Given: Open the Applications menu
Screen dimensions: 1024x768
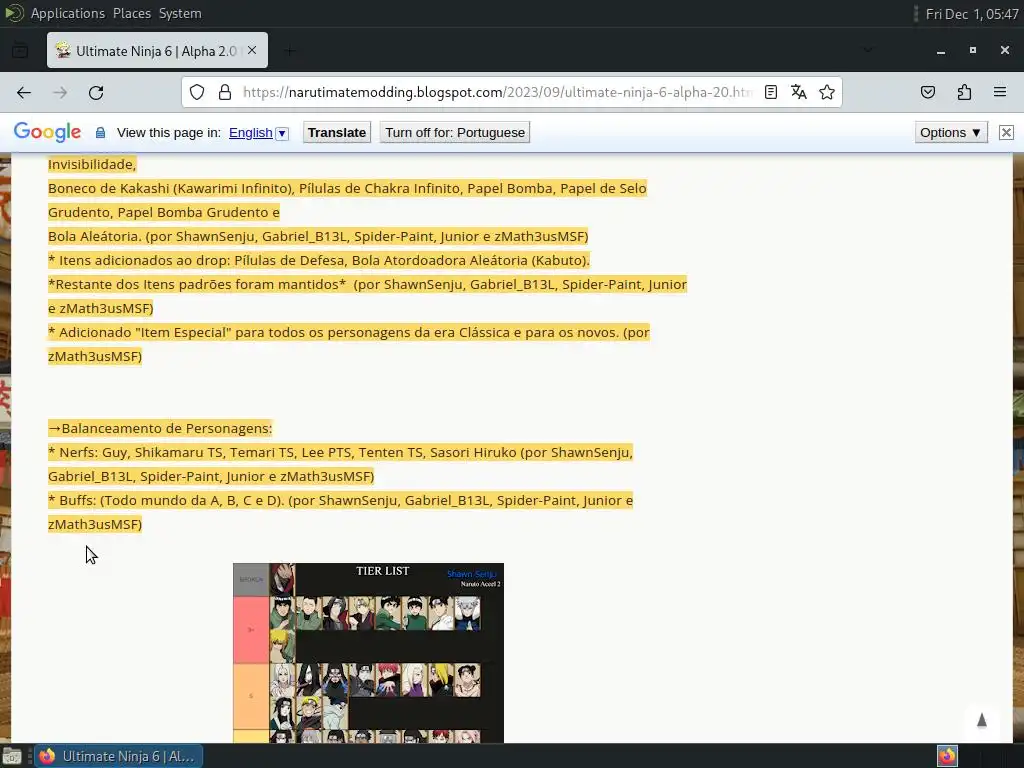Looking at the screenshot, I should (x=67, y=13).
